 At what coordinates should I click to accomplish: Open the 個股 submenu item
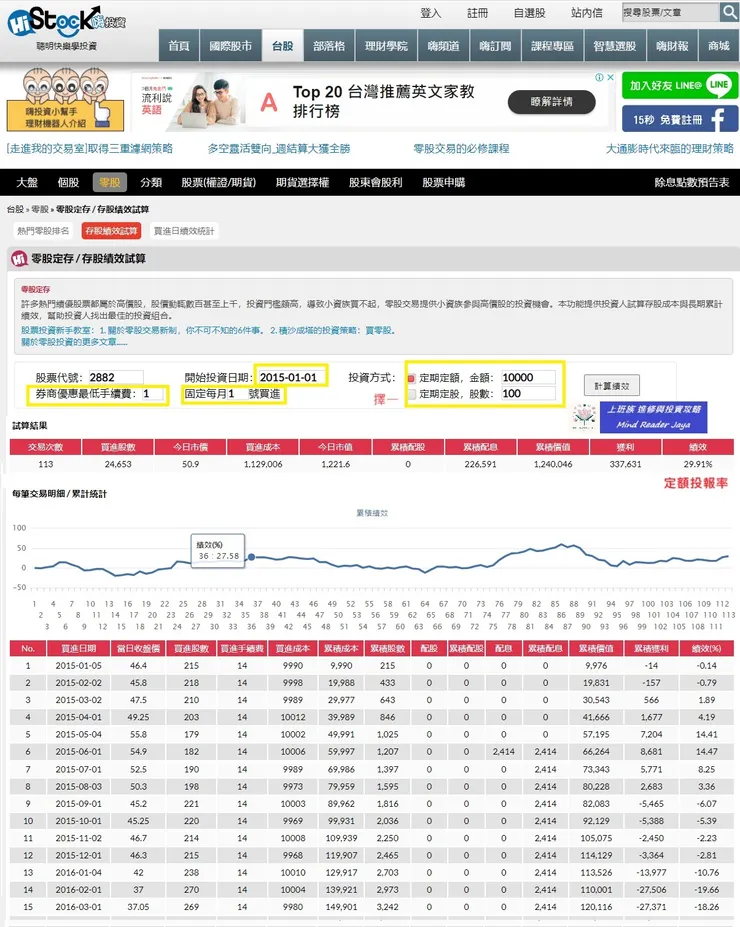[x=68, y=182]
